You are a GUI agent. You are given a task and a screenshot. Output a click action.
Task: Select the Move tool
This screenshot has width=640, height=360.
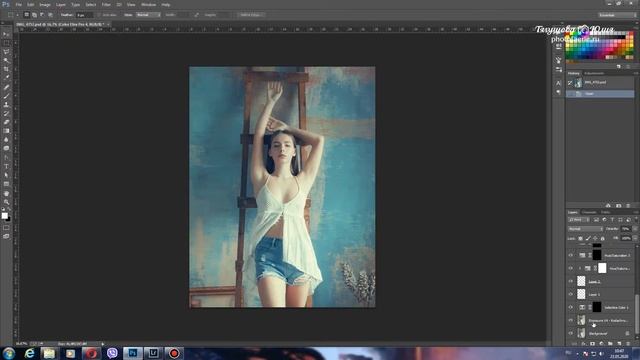click(6, 34)
